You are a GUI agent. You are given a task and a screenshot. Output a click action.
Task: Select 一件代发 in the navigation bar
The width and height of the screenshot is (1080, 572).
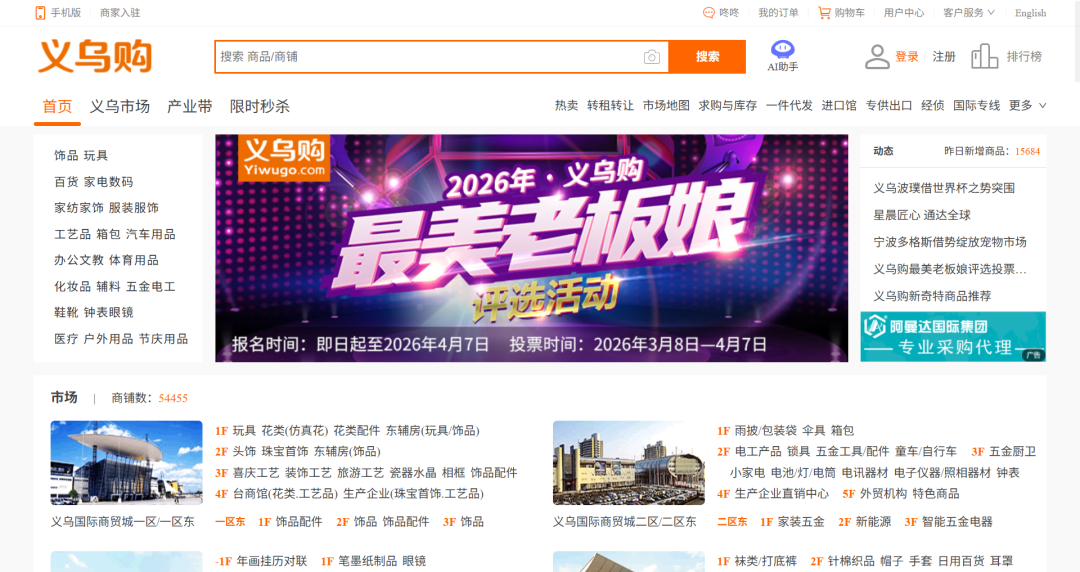[x=789, y=105]
